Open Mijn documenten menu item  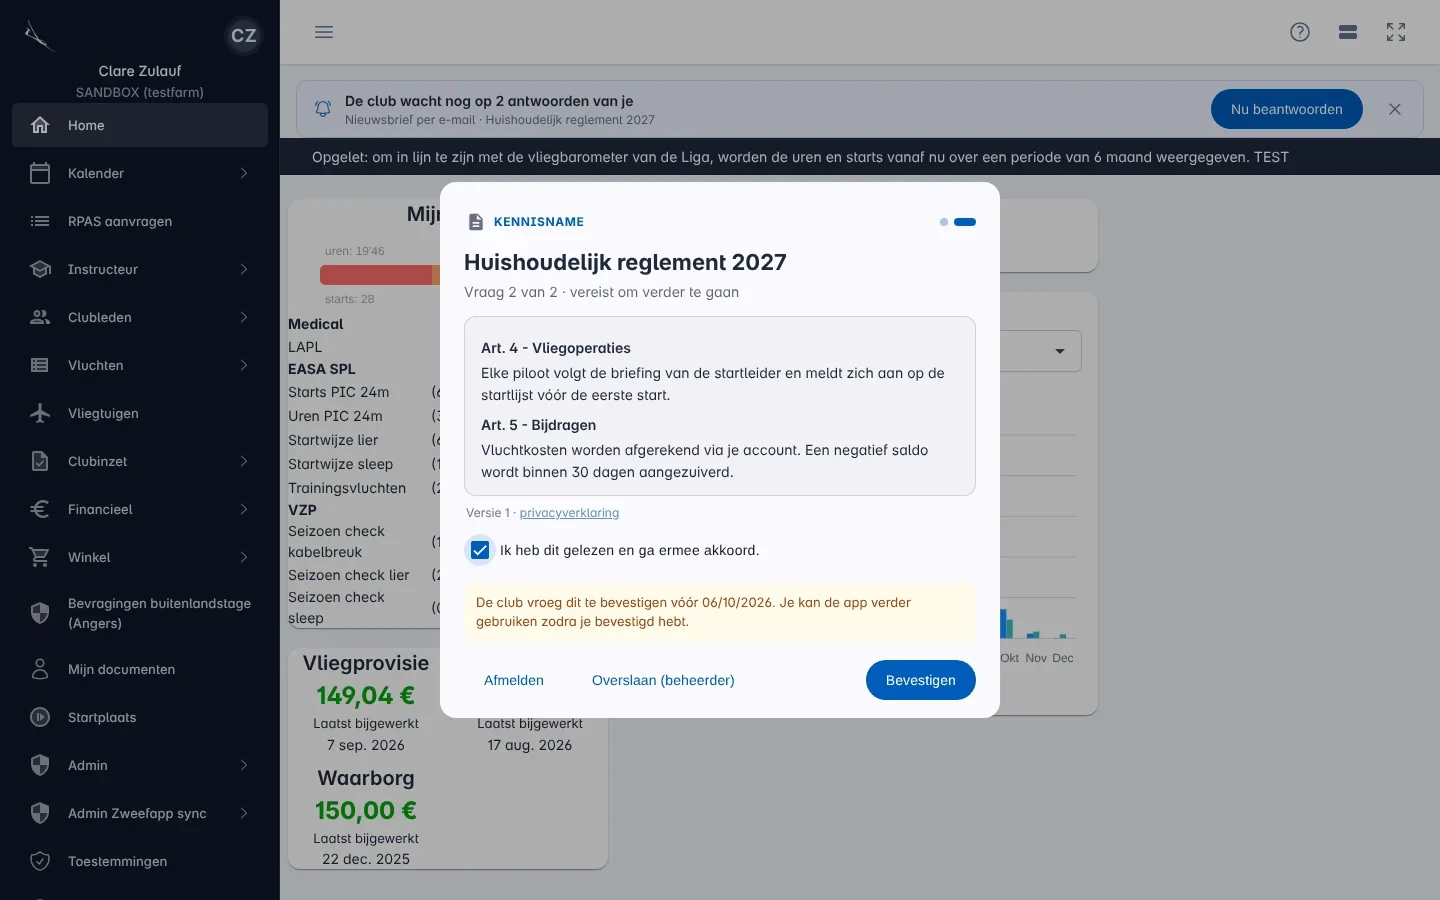coord(140,669)
